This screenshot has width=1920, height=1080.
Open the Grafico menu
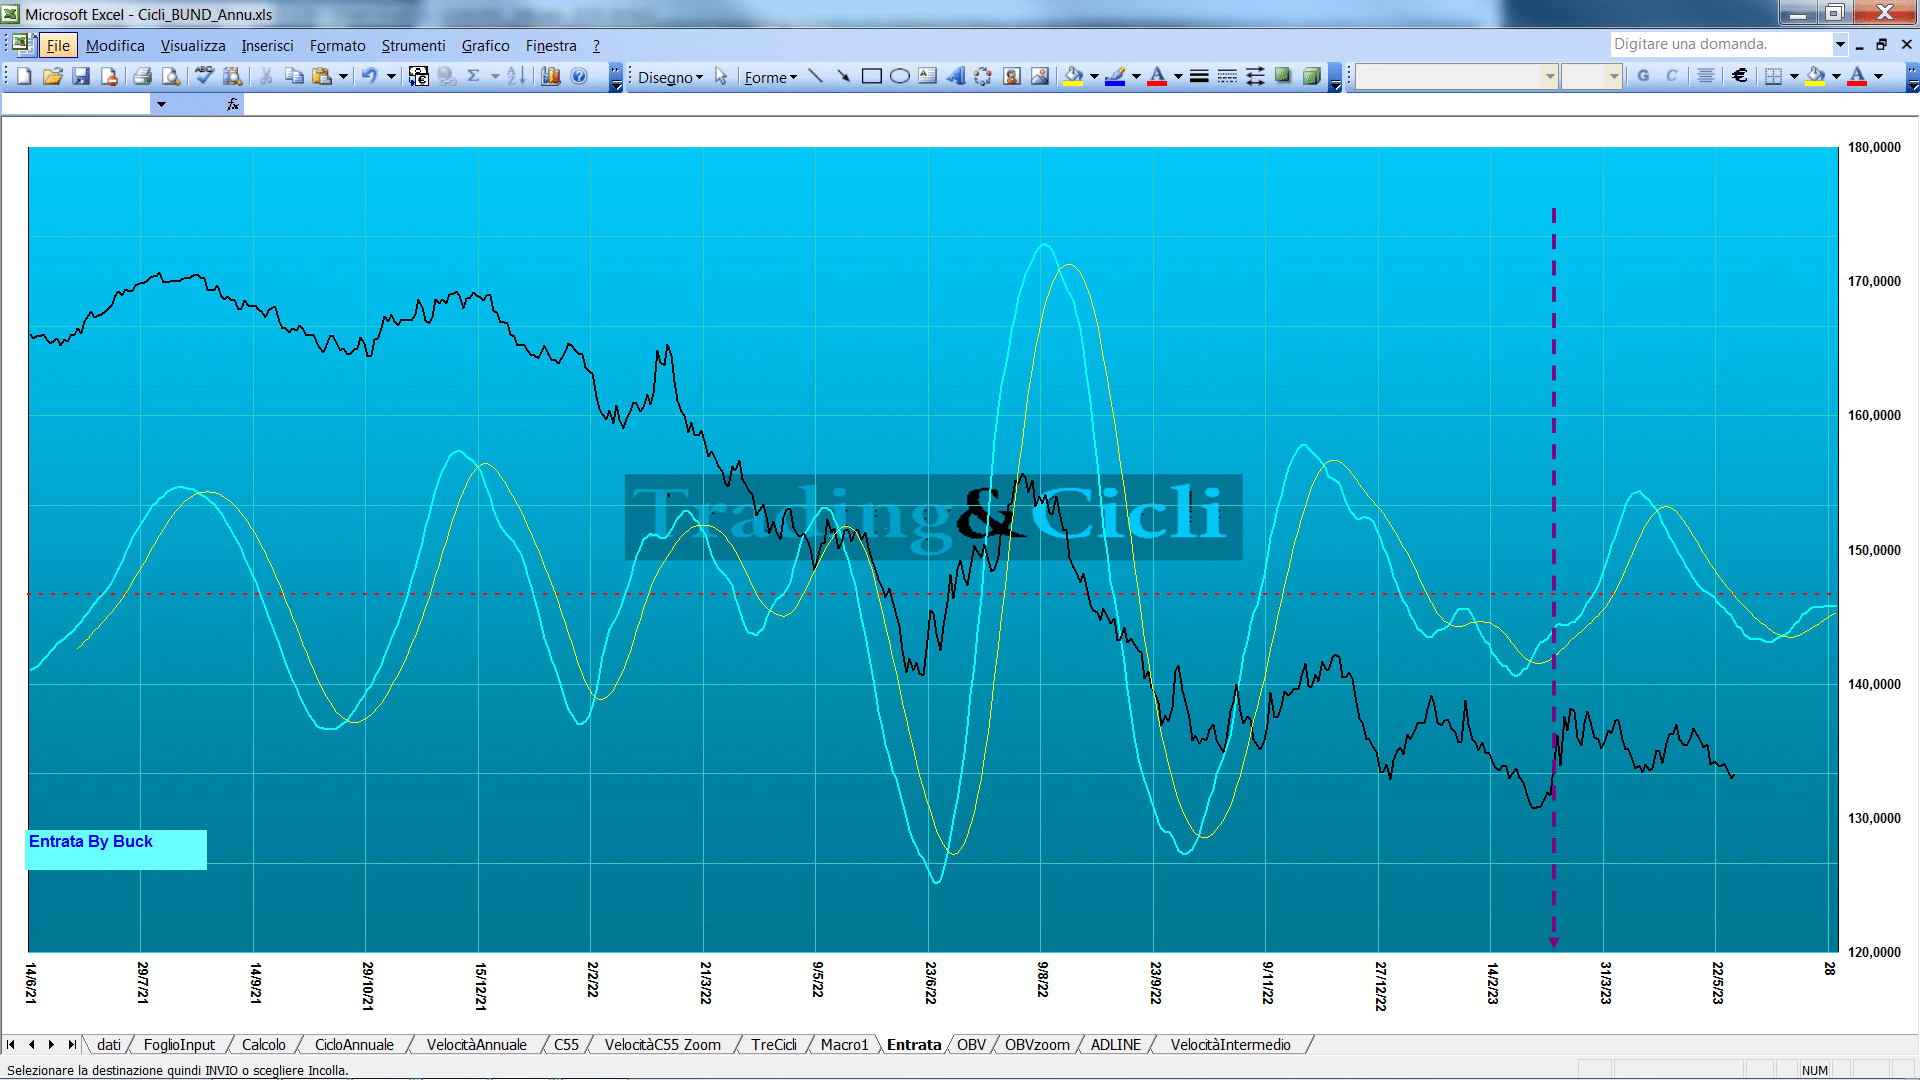tap(485, 46)
